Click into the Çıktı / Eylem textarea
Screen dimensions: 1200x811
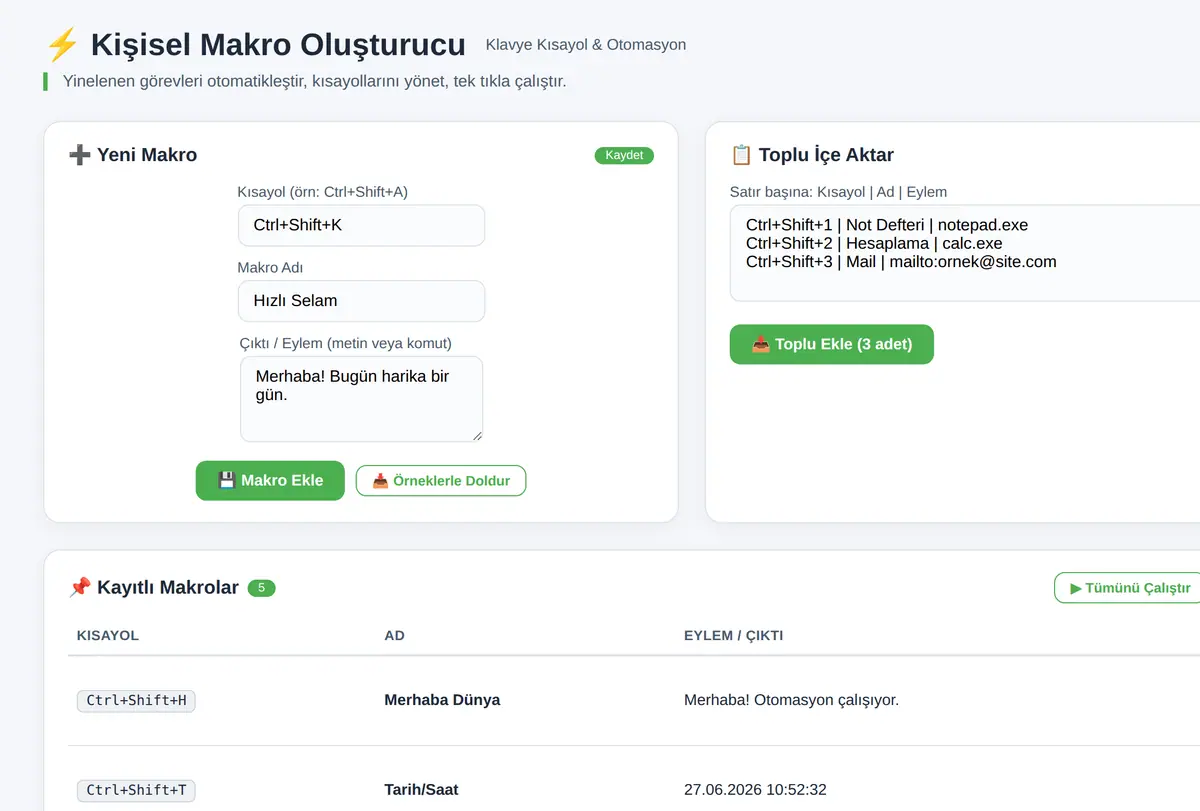(361, 399)
